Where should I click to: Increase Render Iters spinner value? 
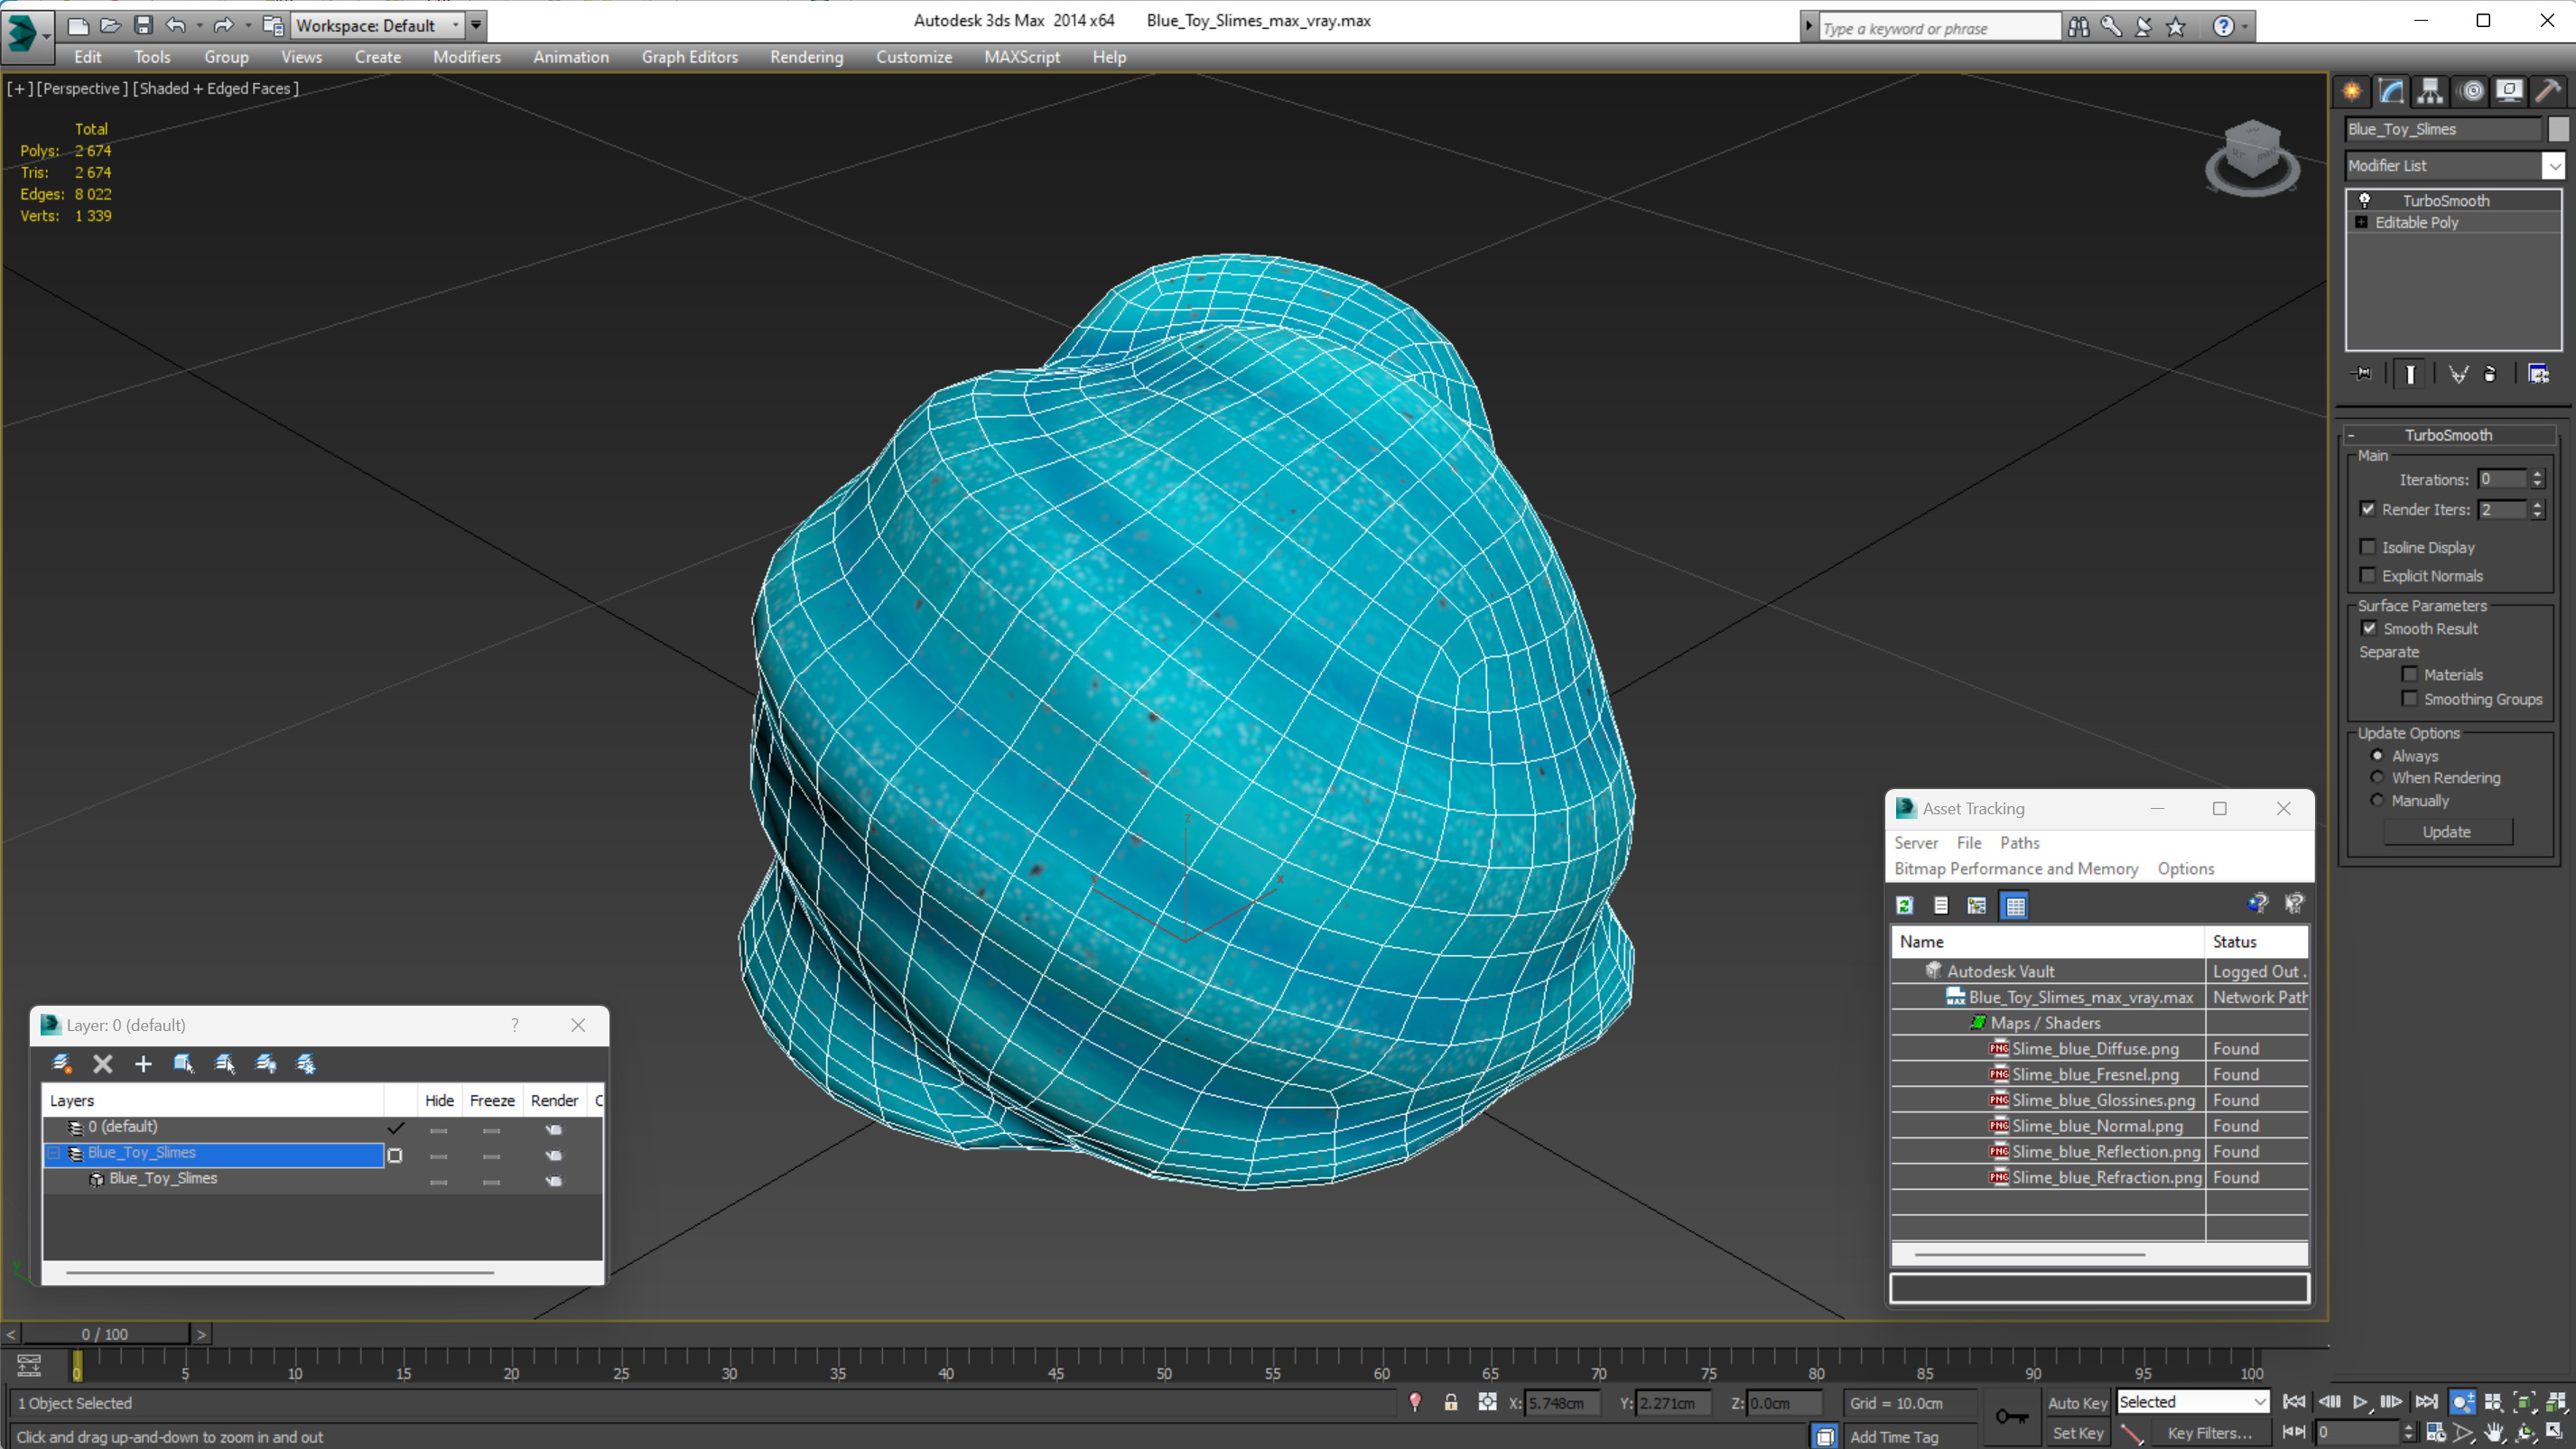[2537, 504]
